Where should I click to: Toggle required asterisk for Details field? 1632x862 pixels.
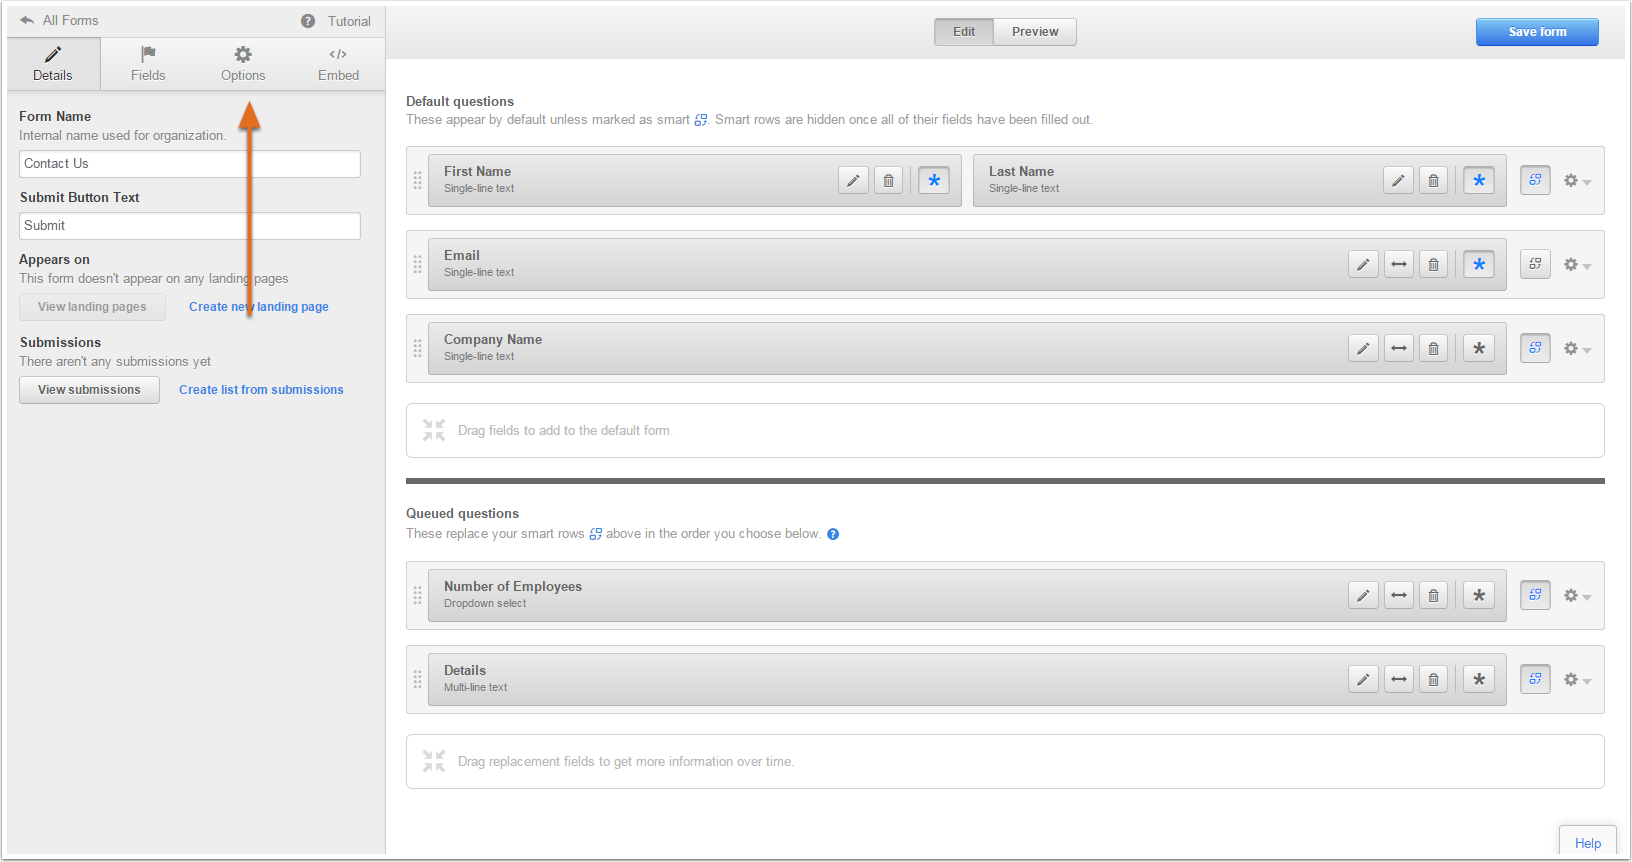coord(1479,679)
